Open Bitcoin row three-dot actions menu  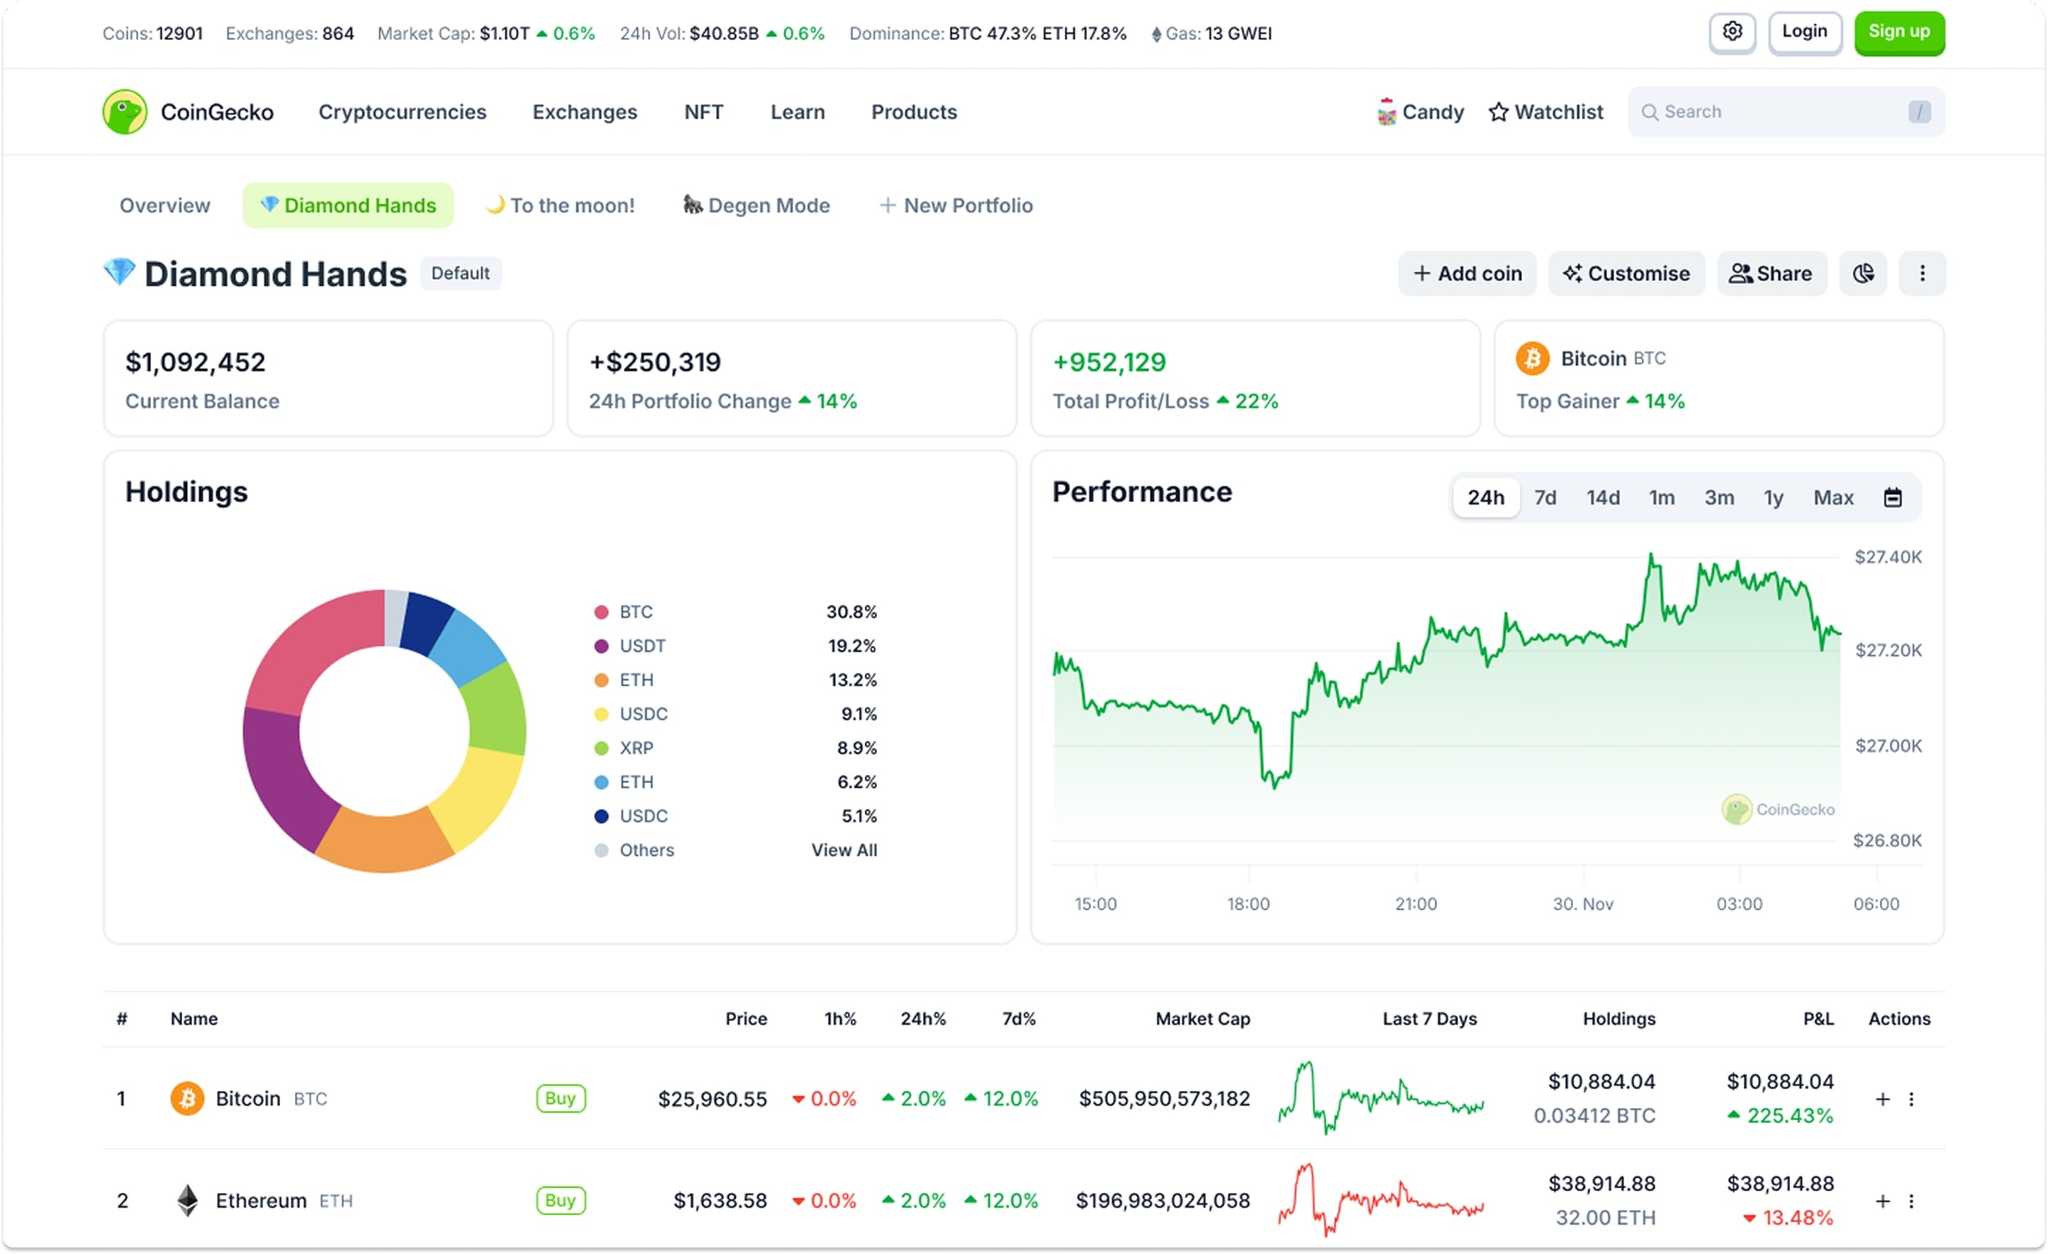[1911, 1099]
